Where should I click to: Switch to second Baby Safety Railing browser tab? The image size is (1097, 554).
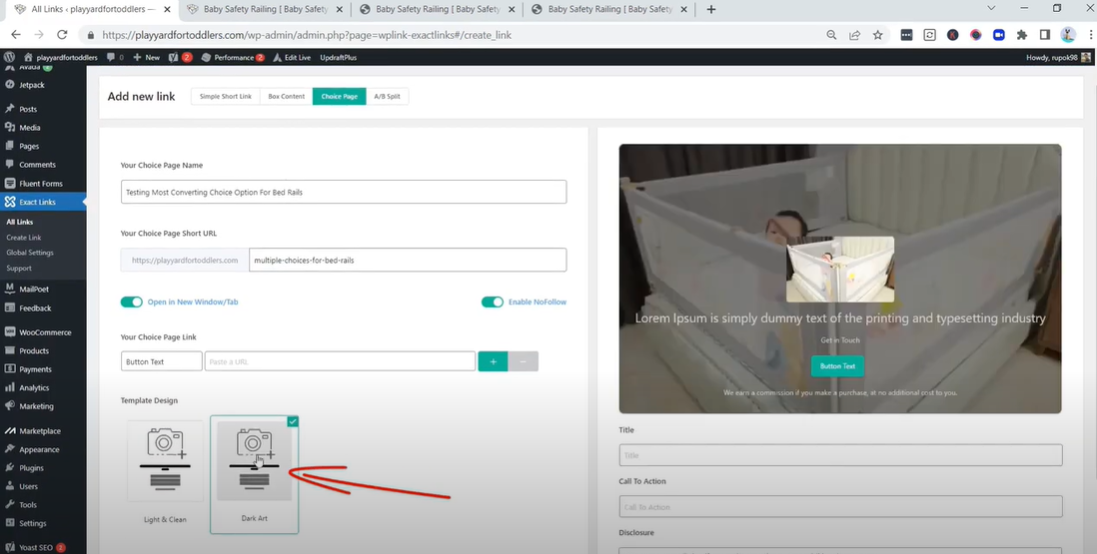pos(437,9)
